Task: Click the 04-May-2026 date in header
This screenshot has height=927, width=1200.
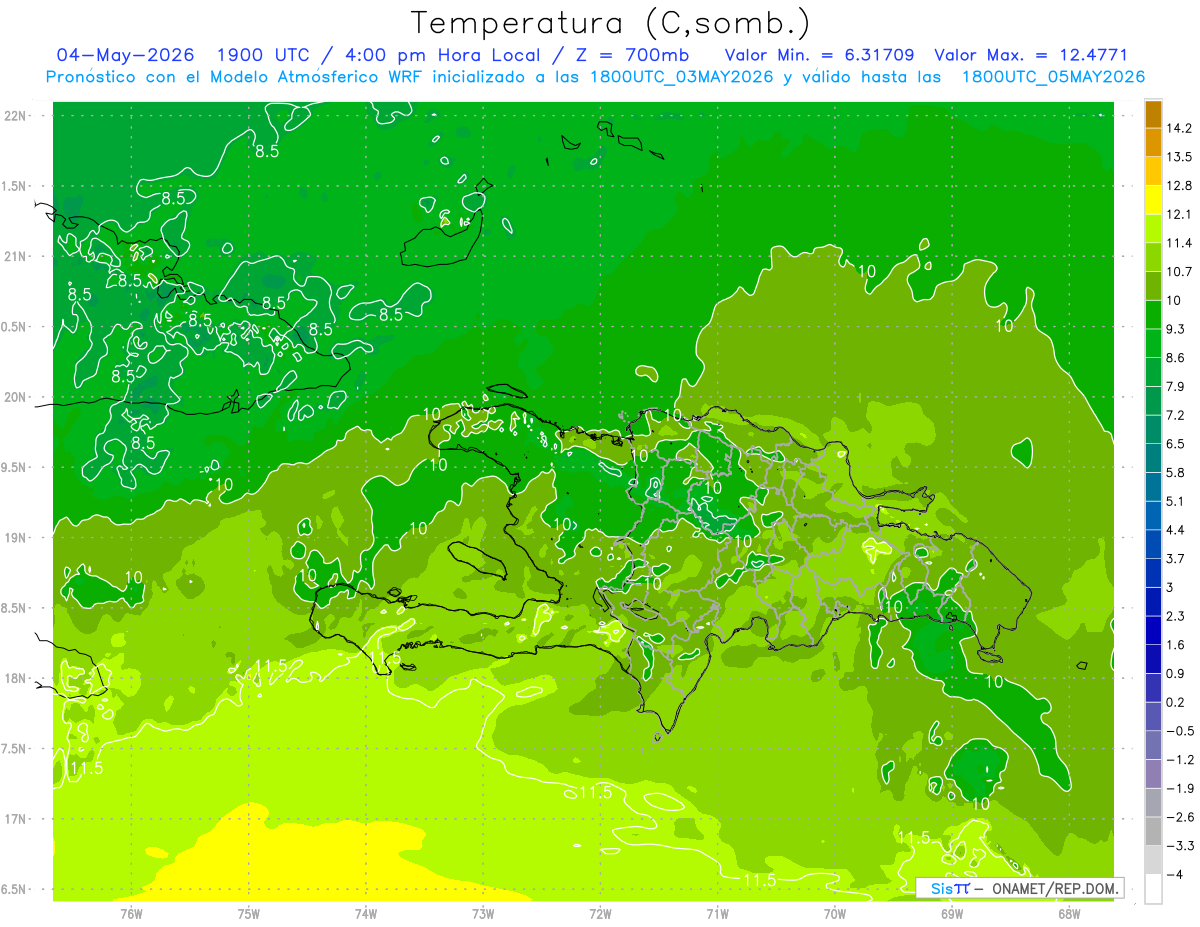Action: (x=125, y=55)
